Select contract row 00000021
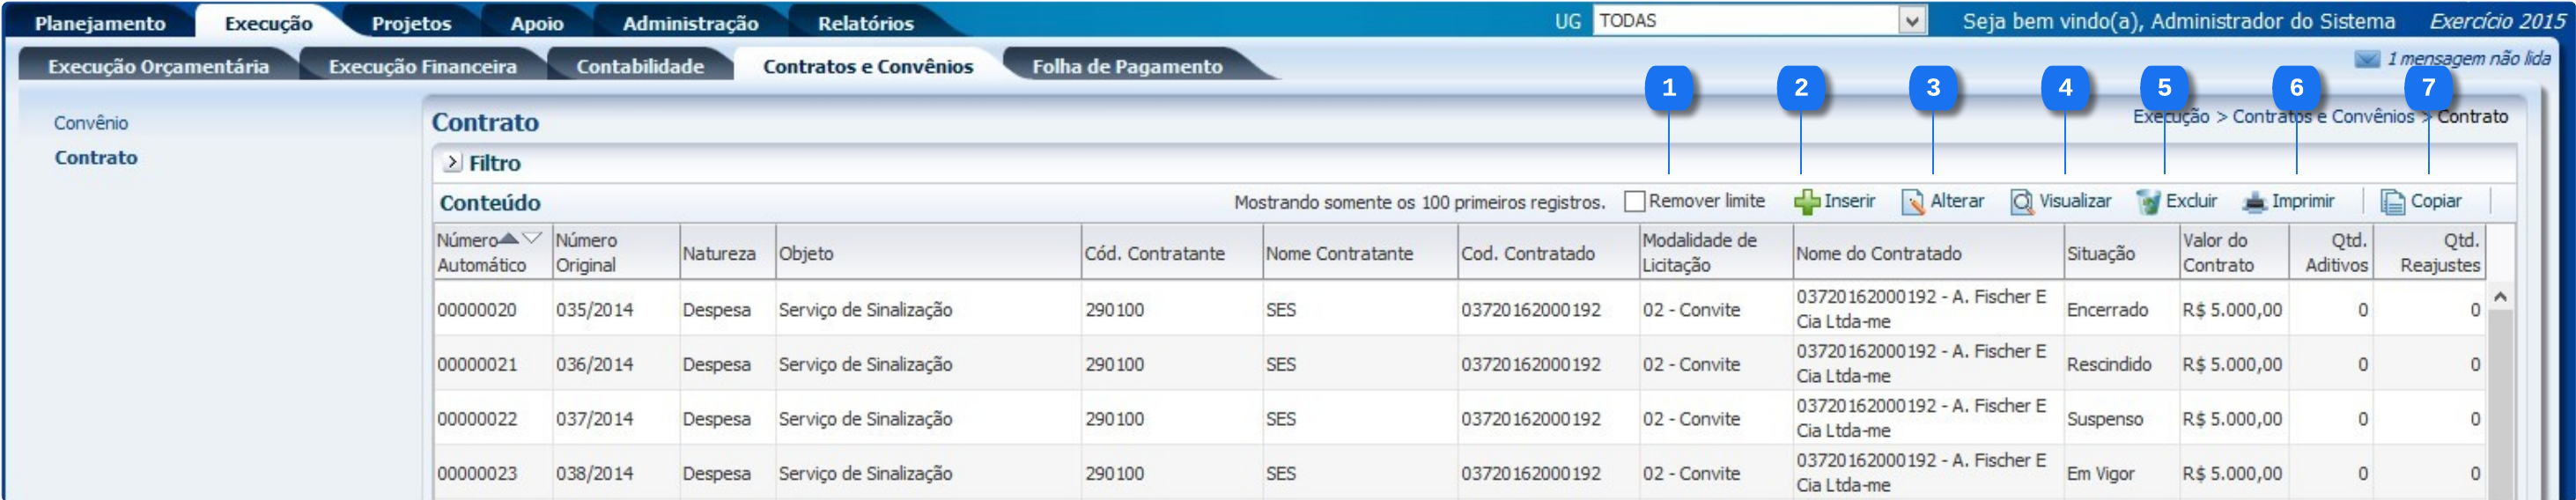 [x=477, y=364]
